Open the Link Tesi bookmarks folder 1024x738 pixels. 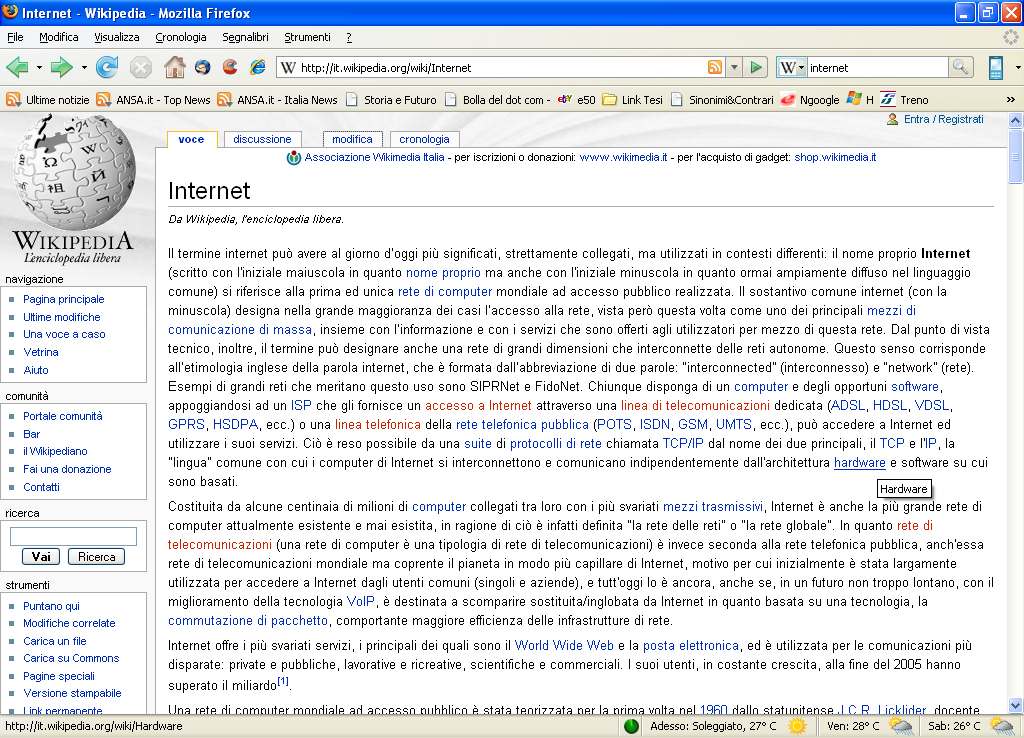pyautogui.click(x=632, y=100)
